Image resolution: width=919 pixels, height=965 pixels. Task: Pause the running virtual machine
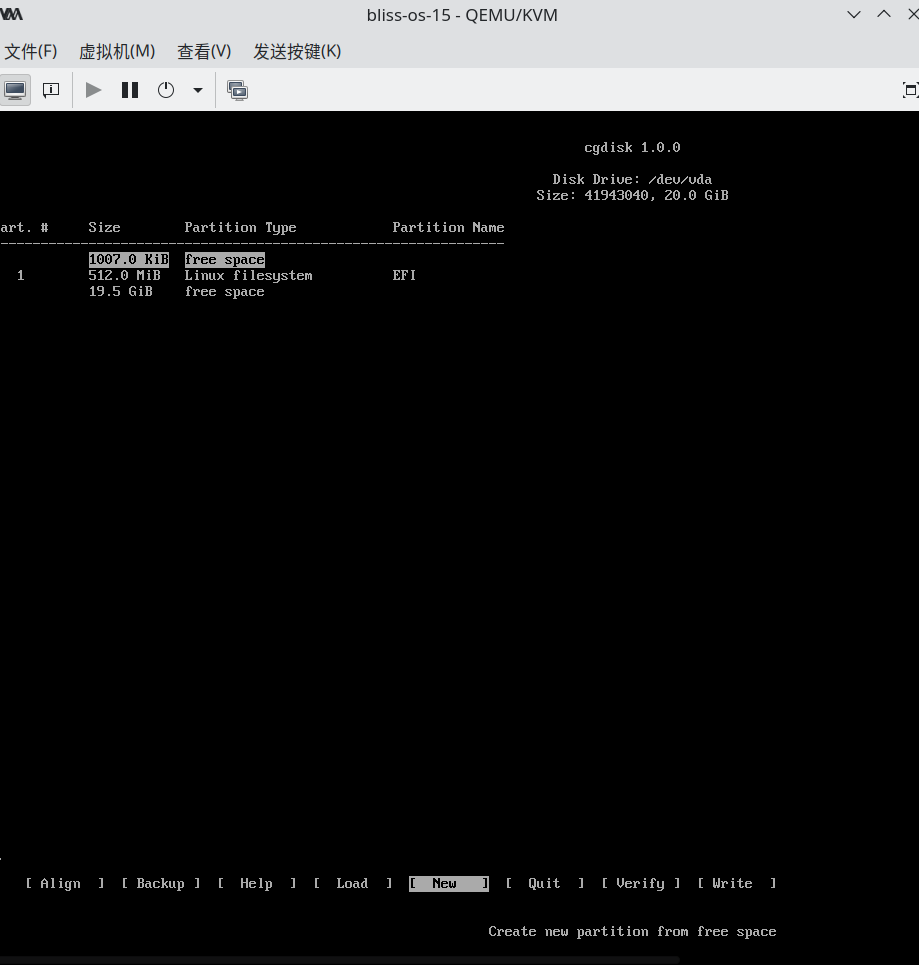(x=130, y=90)
